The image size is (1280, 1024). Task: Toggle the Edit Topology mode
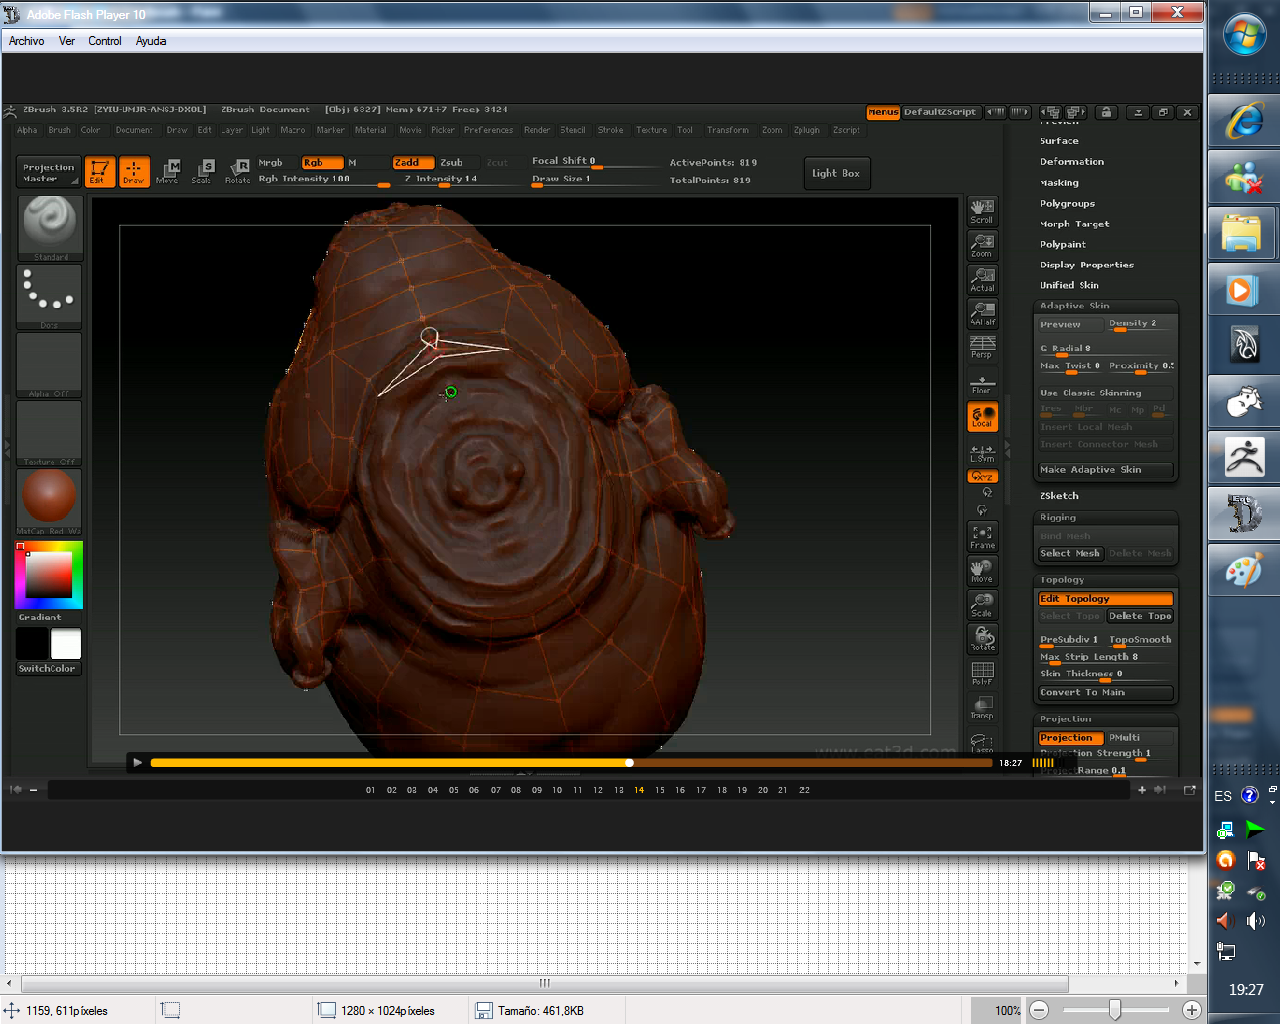click(1104, 599)
